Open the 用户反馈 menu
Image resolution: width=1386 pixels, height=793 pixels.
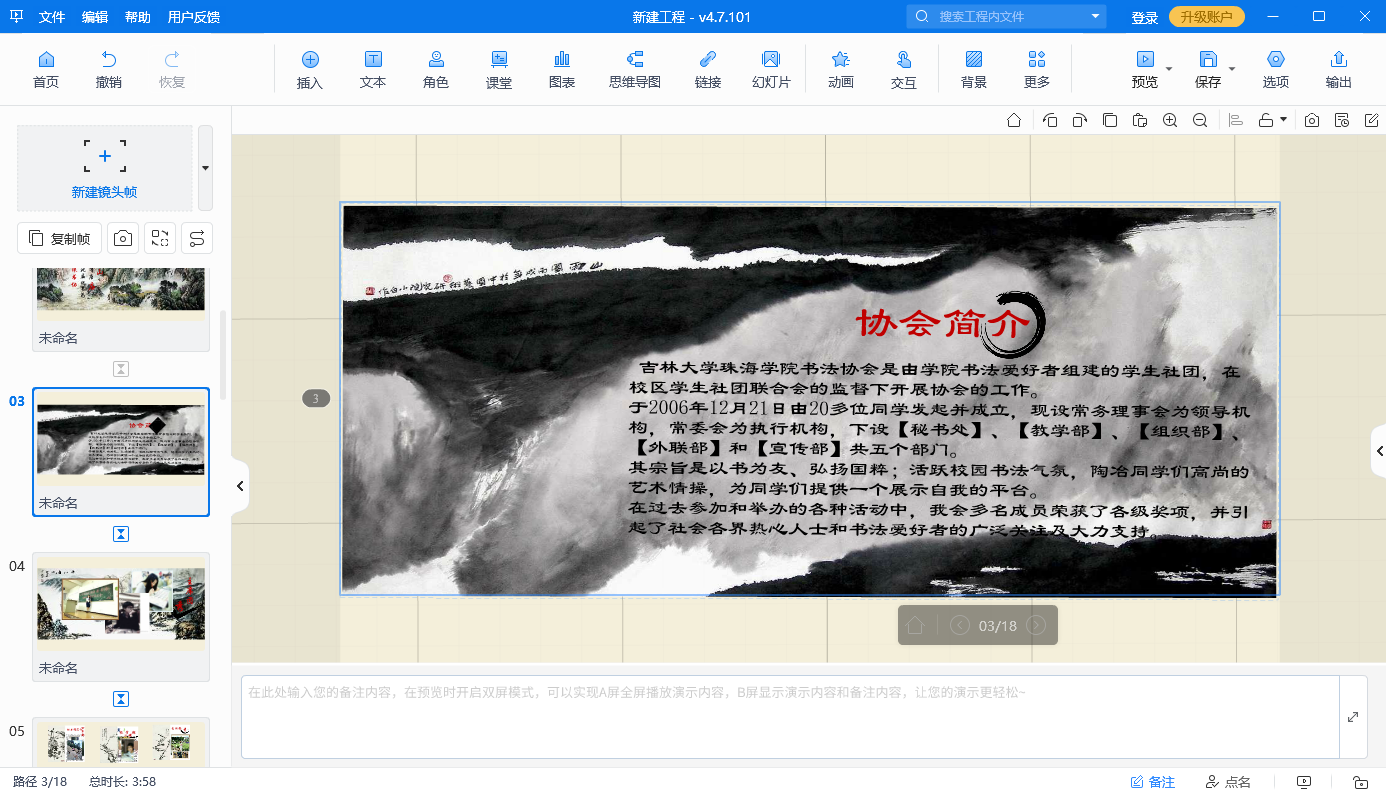(194, 17)
